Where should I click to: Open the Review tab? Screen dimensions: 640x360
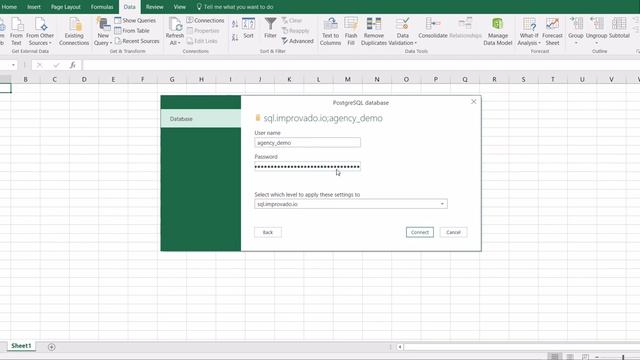[154, 7]
